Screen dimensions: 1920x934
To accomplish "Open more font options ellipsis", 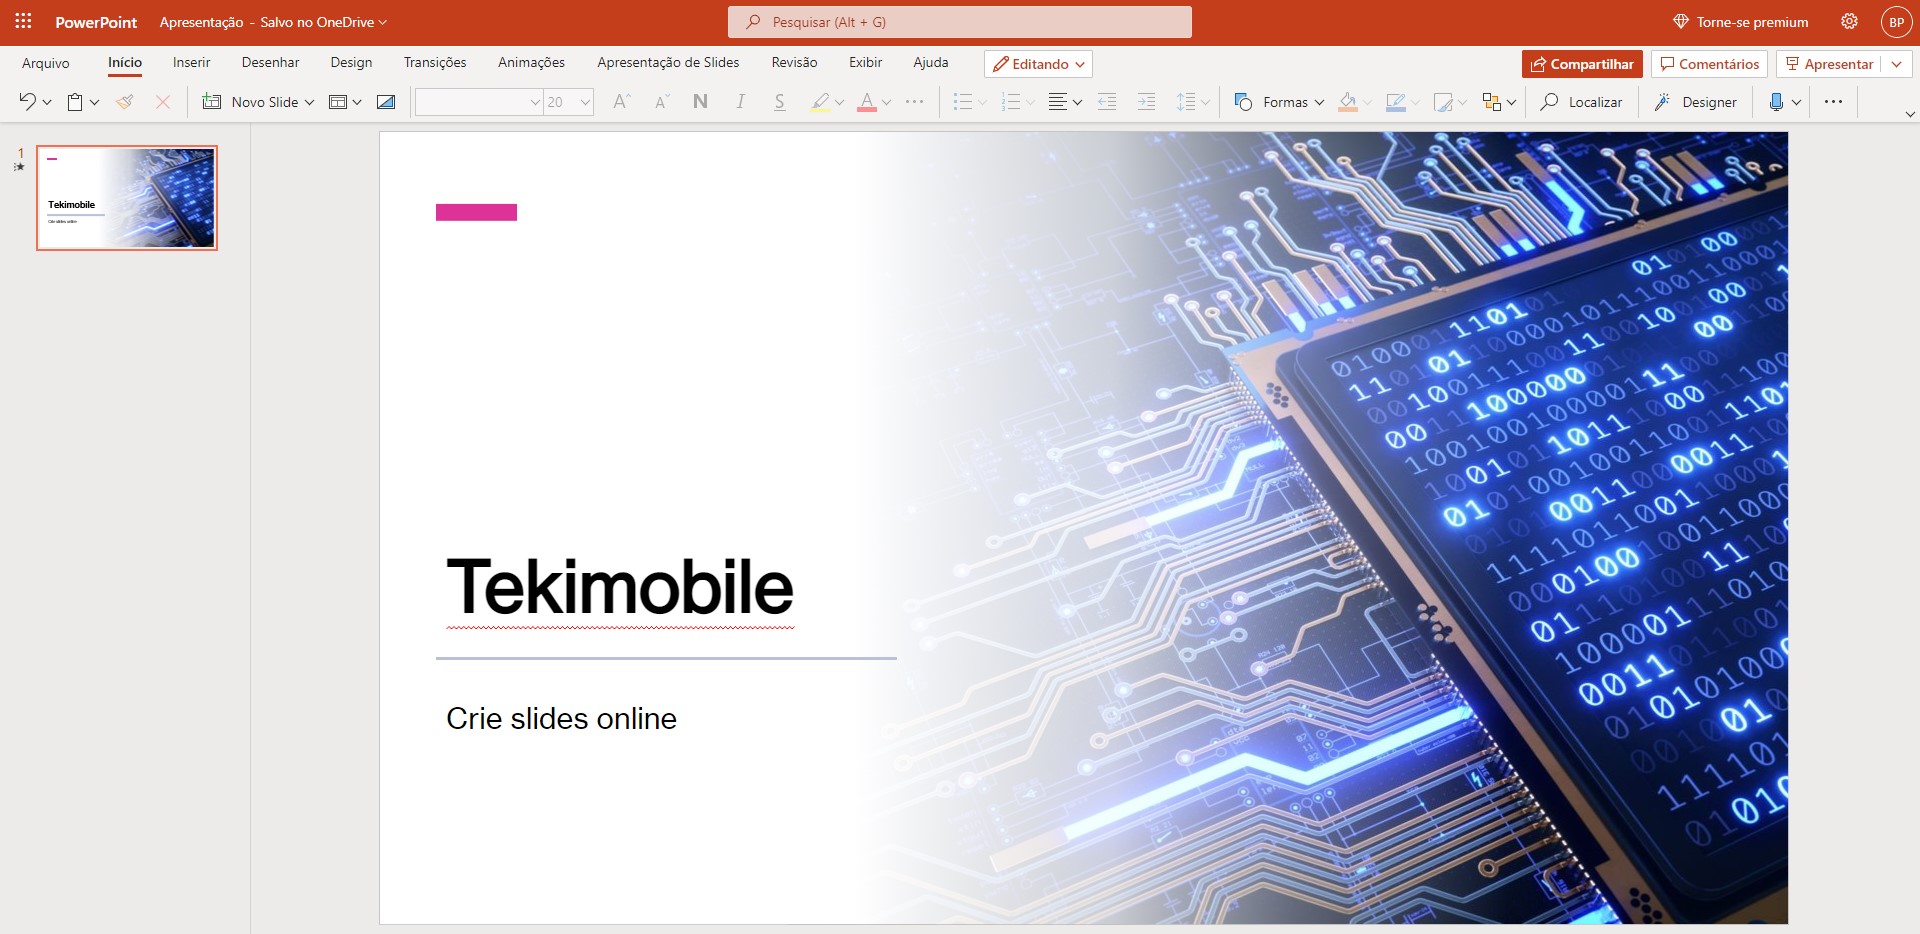I will 914,101.
